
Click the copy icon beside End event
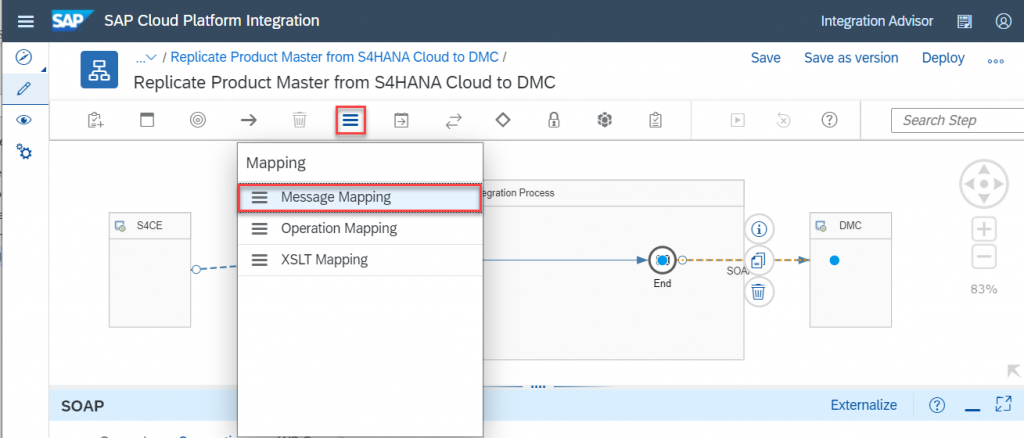click(x=759, y=260)
